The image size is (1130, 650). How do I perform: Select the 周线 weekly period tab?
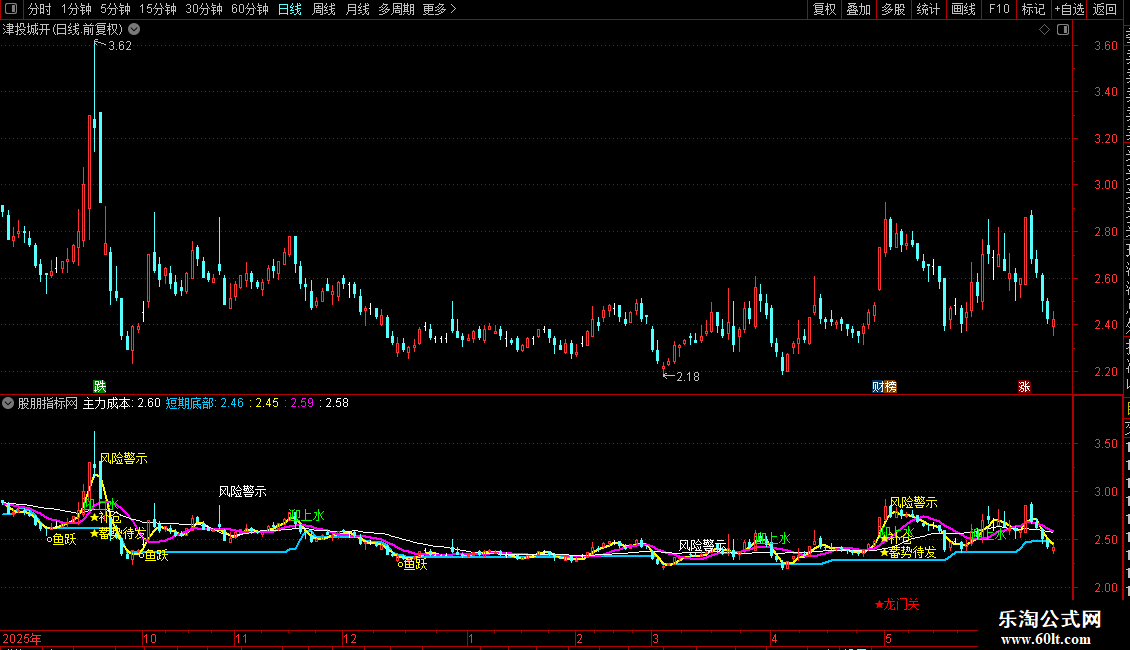coord(324,9)
